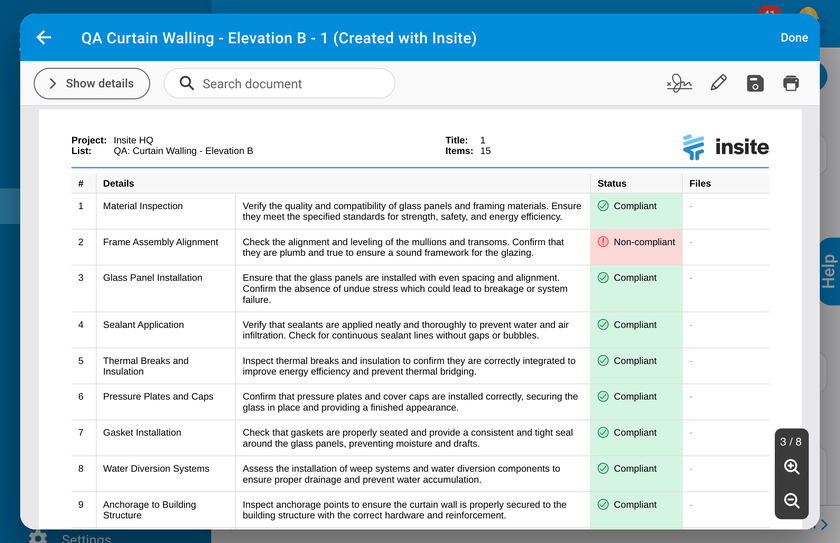Click the page indicator 3 / 8

pyautogui.click(x=791, y=441)
